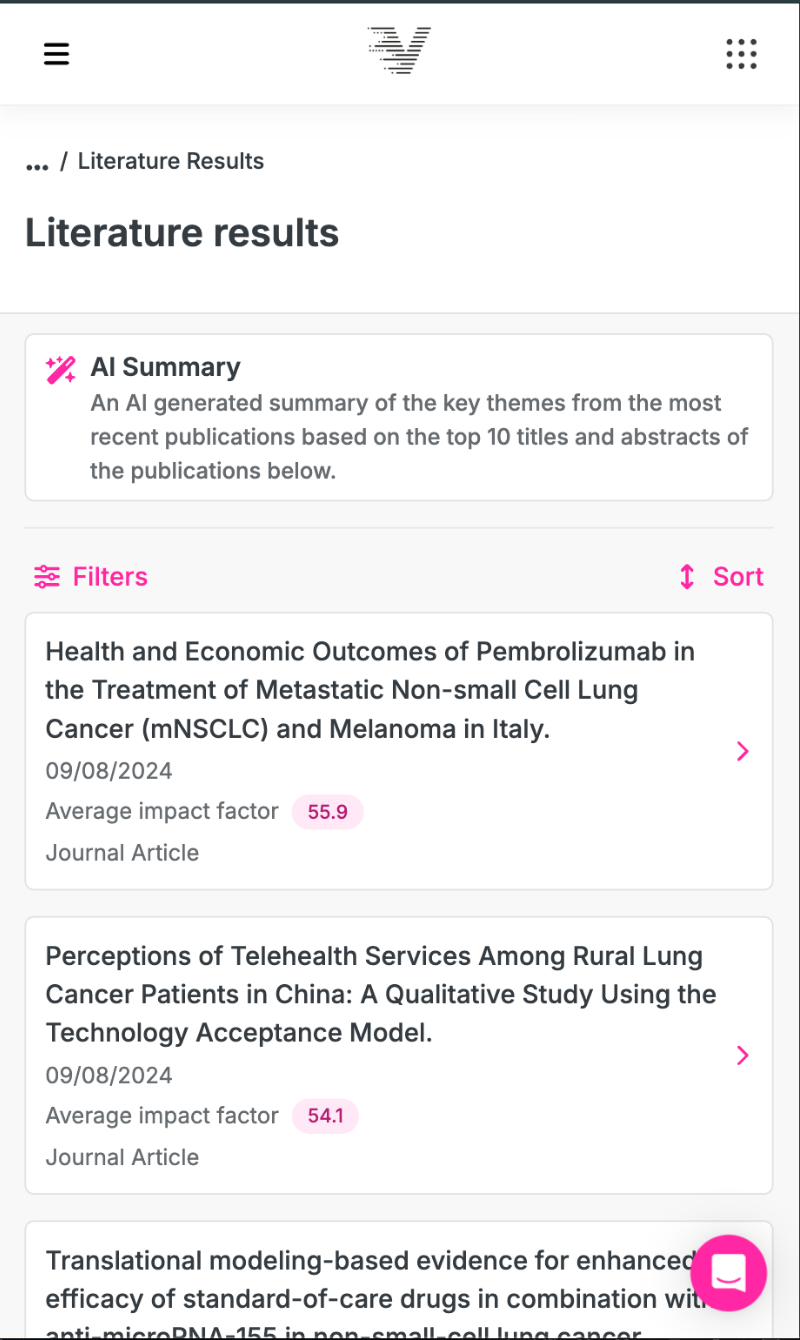
Task: Click the 55.9 impact factor badge
Action: 327,812
